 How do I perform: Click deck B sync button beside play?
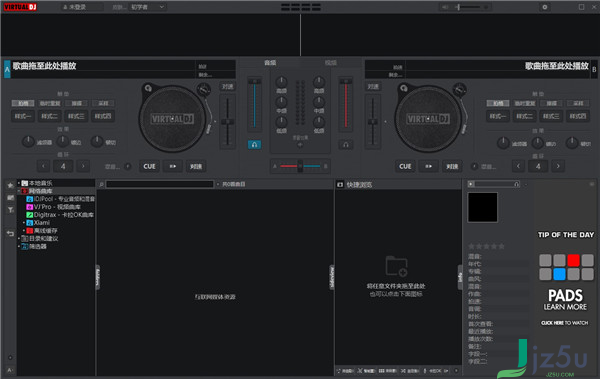coord(452,166)
